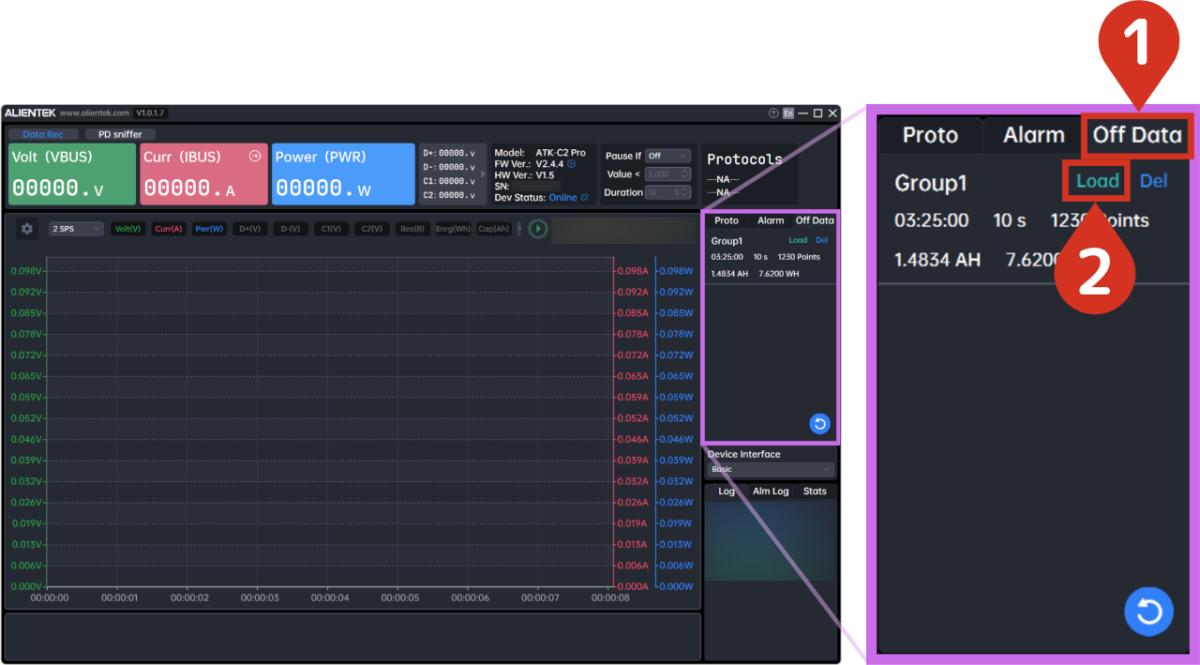Select the Alarm tab in zoomed panel
1200x665 pixels.
[1033, 135]
